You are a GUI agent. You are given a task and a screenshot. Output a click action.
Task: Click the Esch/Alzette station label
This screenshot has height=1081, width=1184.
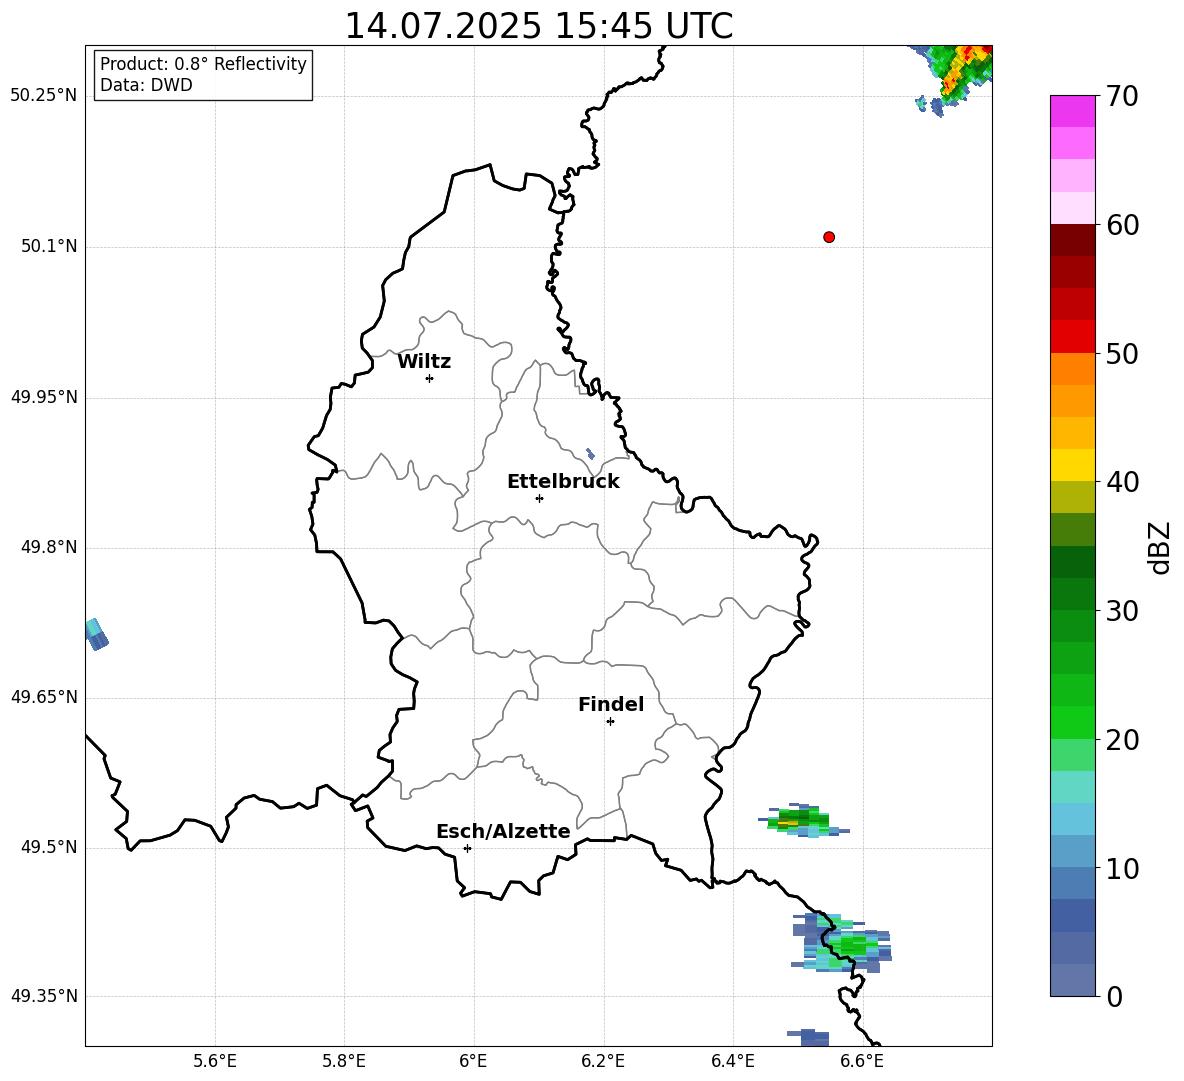[x=503, y=831]
